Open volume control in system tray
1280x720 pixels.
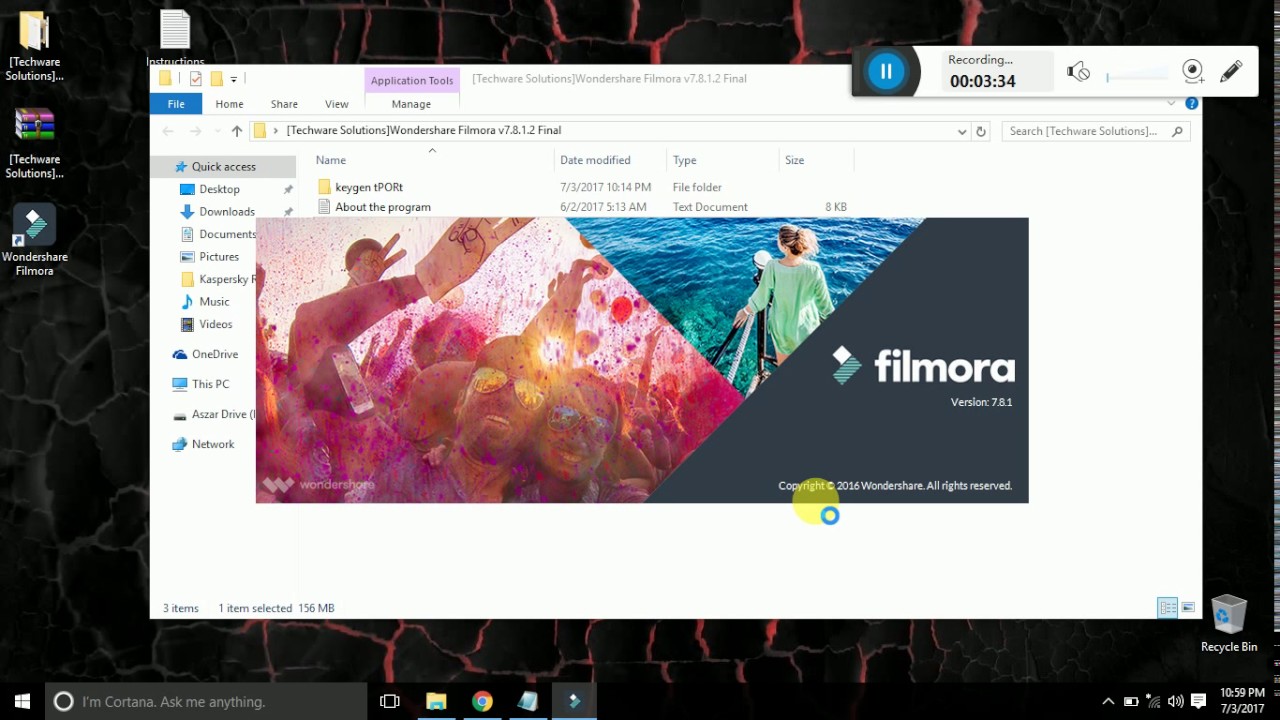[x=1176, y=702]
